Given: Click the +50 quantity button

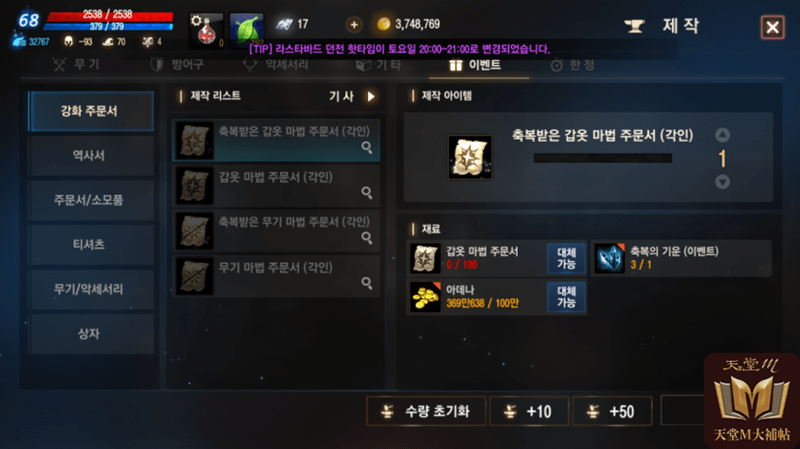Looking at the screenshot, I should [x=612, y=411].
